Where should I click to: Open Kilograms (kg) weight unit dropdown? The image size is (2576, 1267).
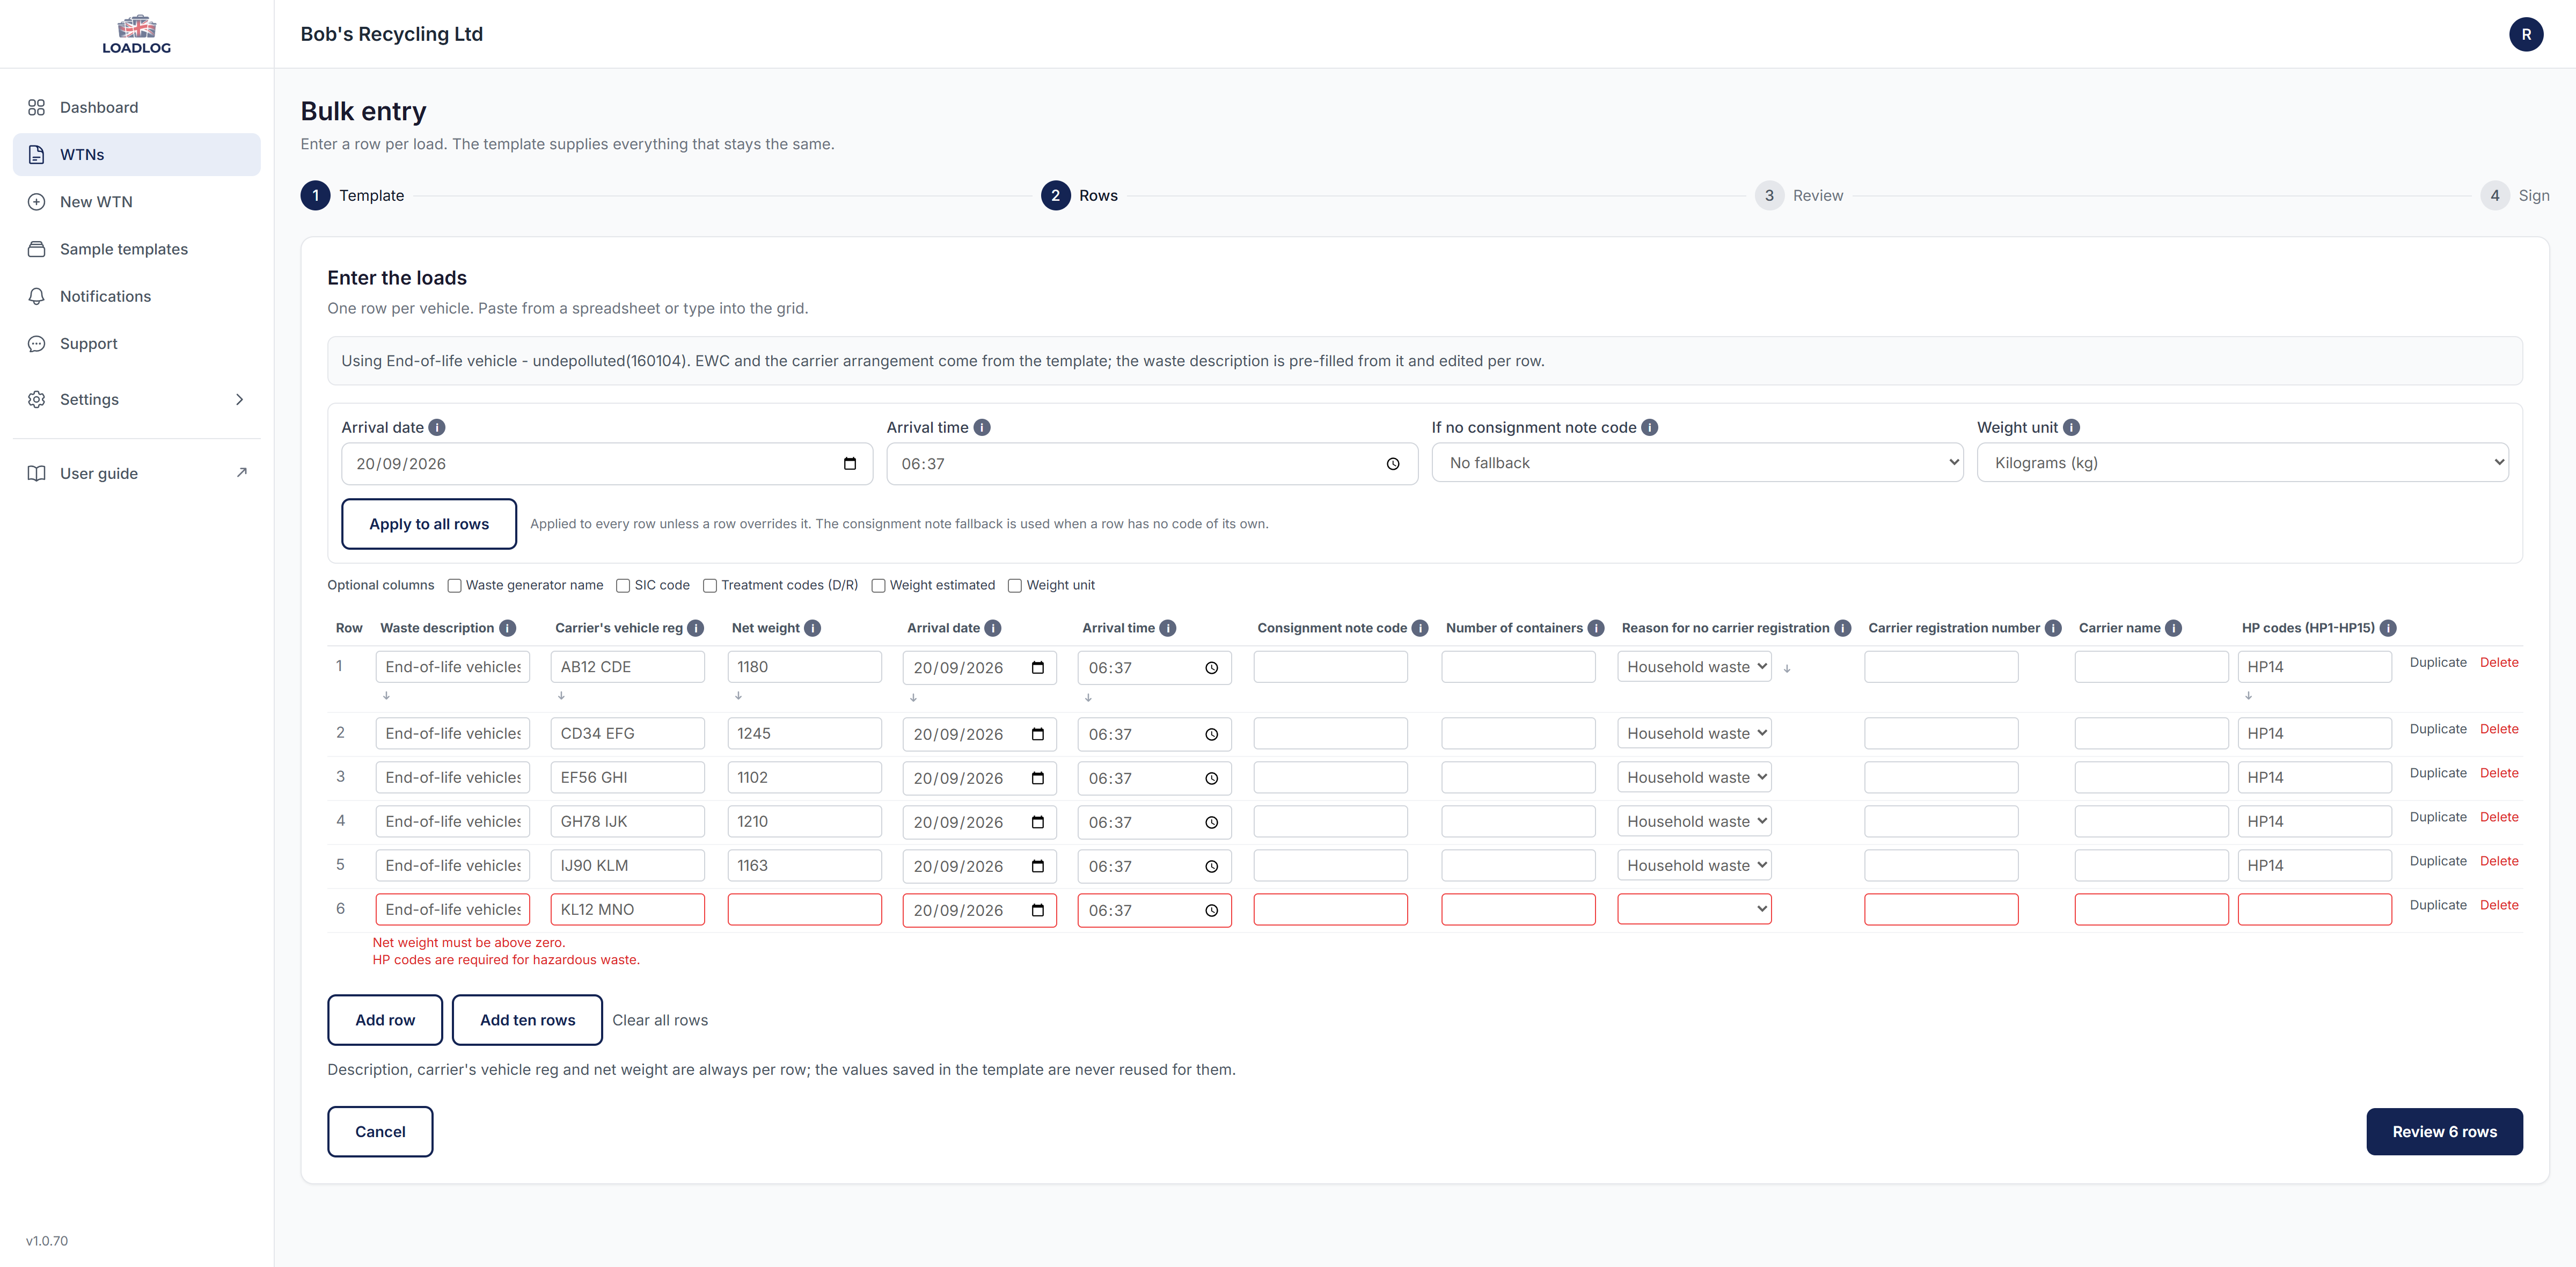(2242, 463)
